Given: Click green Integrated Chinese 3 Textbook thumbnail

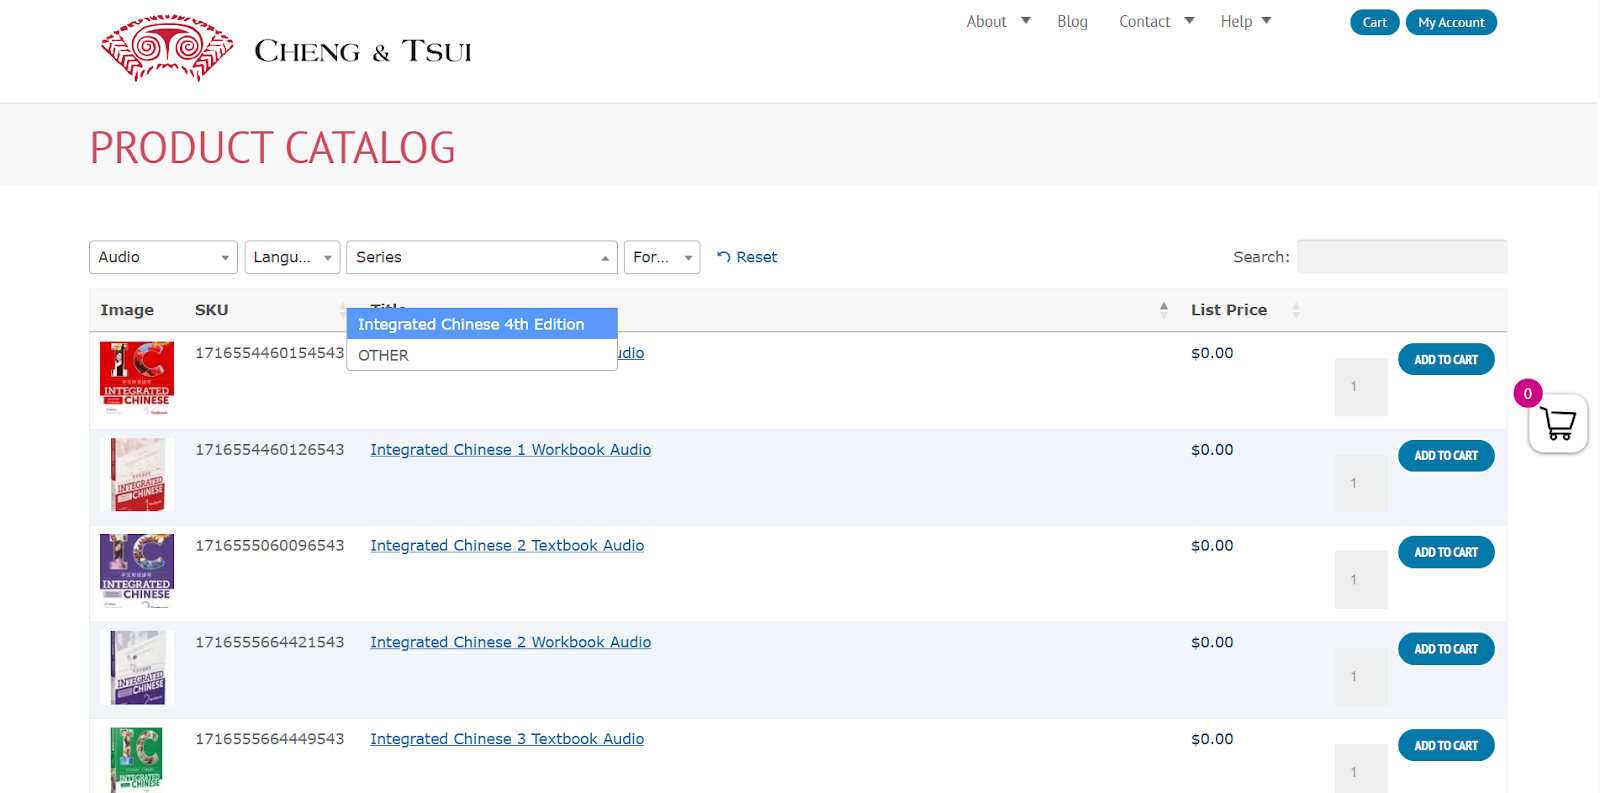Looking at the screenshot, I should click(137, 760).
